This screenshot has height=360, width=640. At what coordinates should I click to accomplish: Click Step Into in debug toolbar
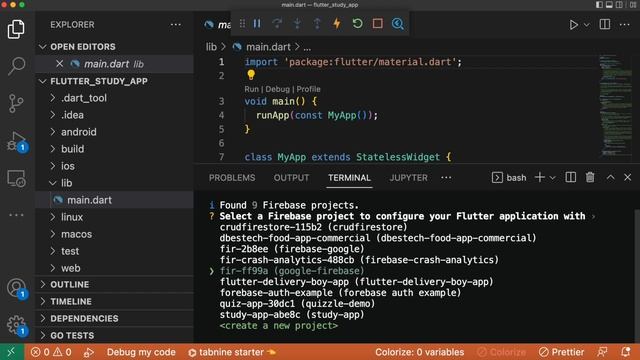pos(297,24)
